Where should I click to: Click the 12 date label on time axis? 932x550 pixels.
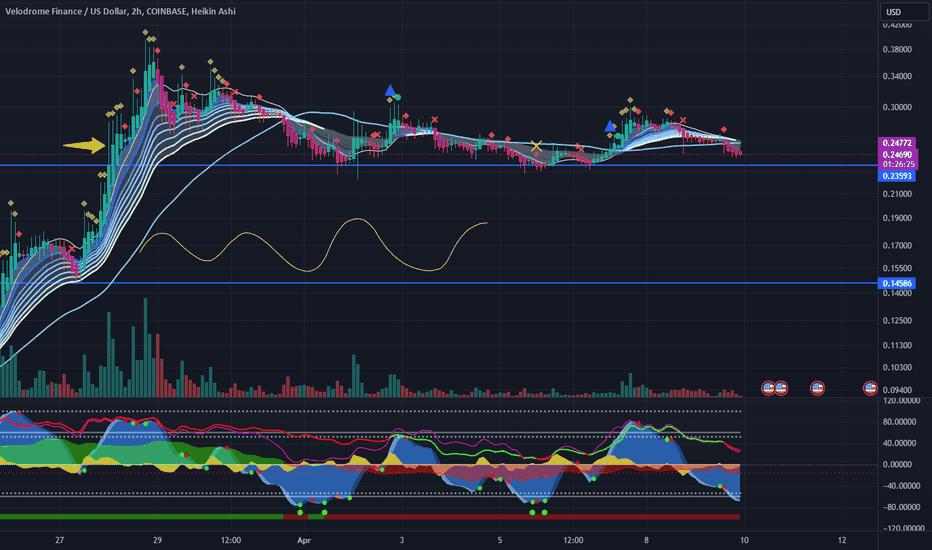[x=842, y=540]
